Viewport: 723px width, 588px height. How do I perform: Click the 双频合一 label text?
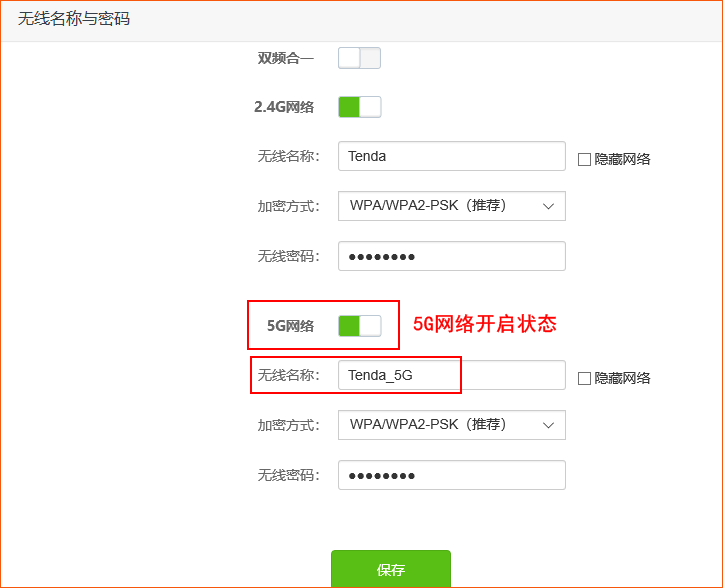285,58
